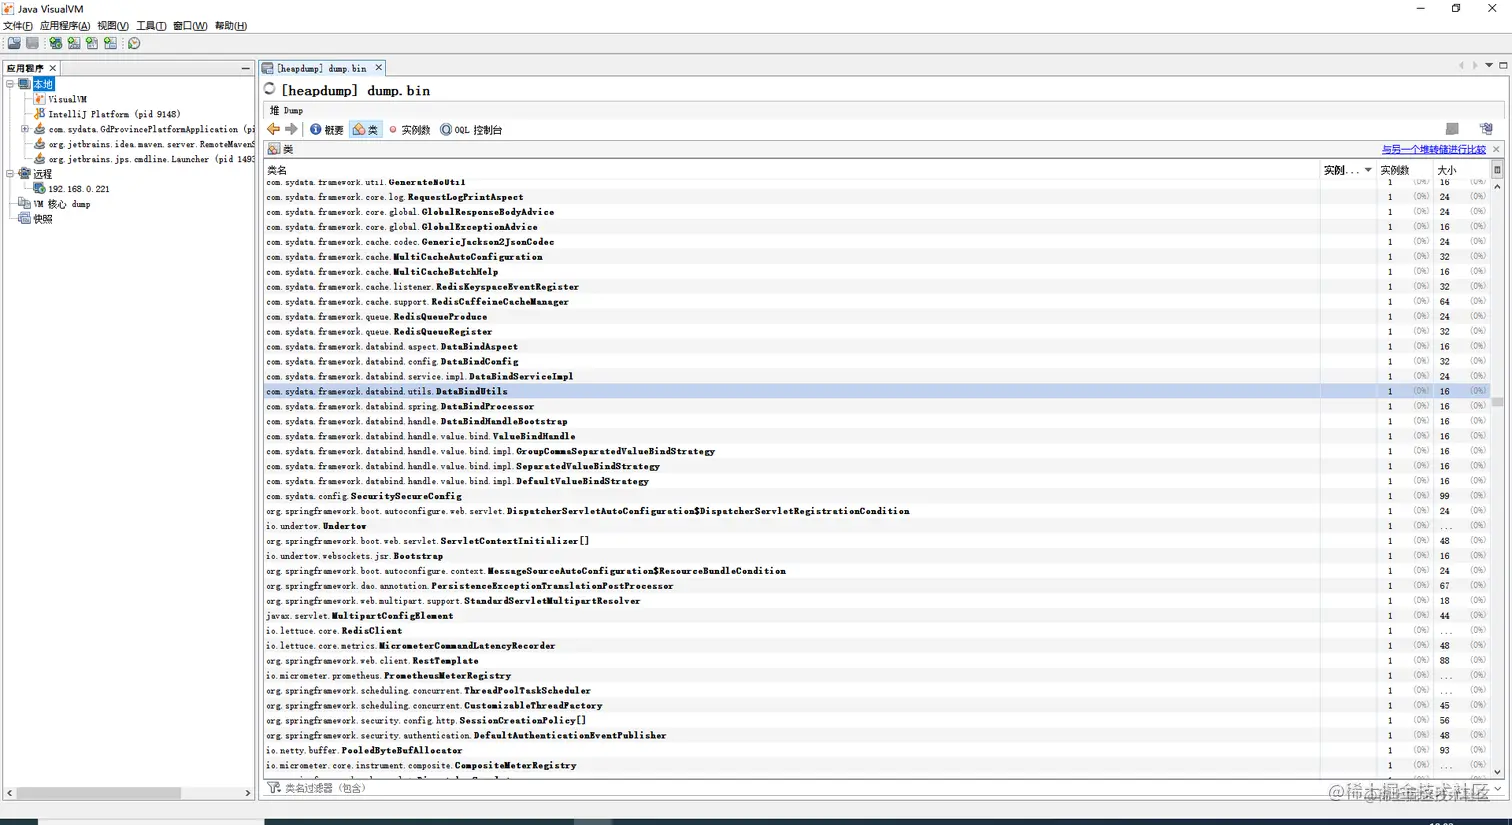This screenshot has height=825, width=1512.
Task: Click the VM 核心 dump node icon
Action: tap(24, 204)
